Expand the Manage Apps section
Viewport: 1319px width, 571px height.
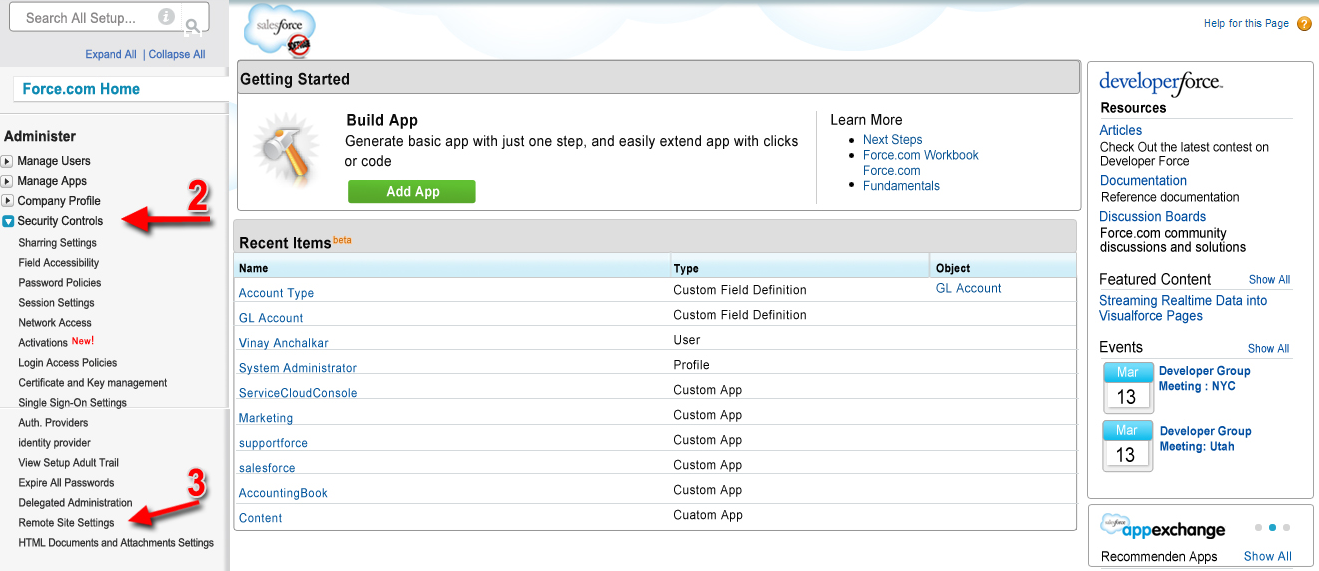pyautogui.click(x=8, y=181)
